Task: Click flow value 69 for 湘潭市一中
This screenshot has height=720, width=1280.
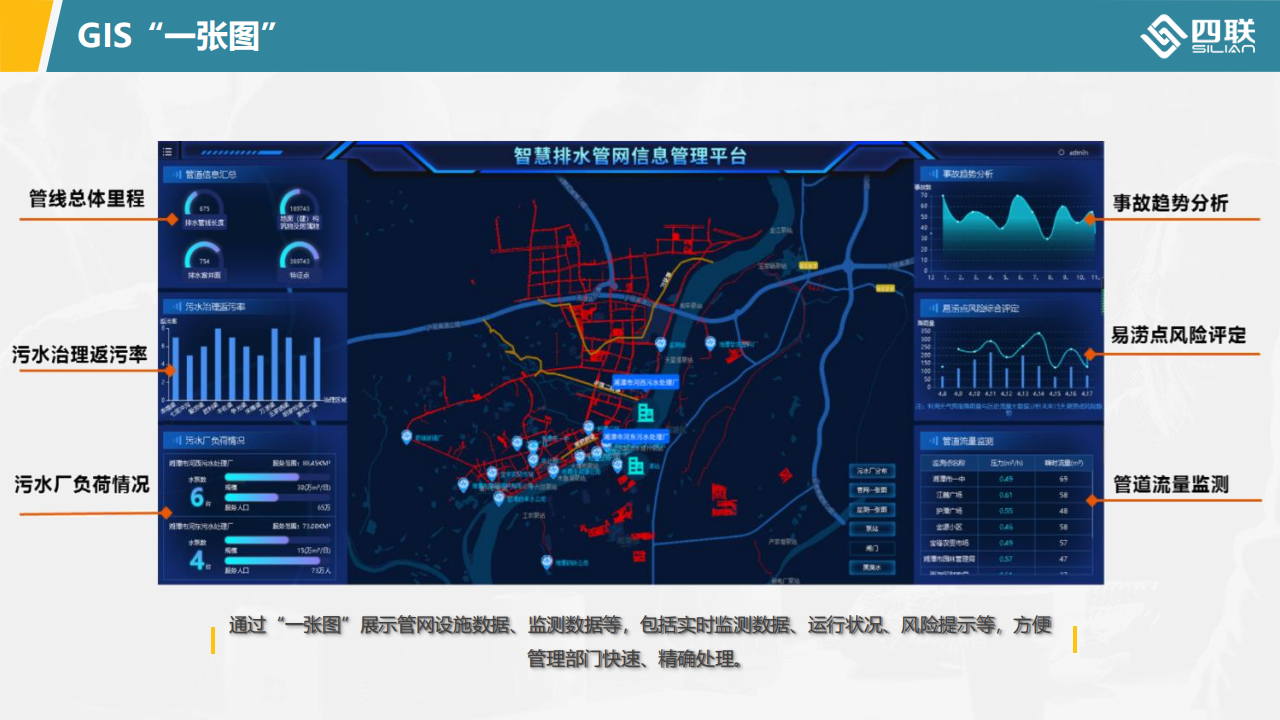Action: point(1064,479)
